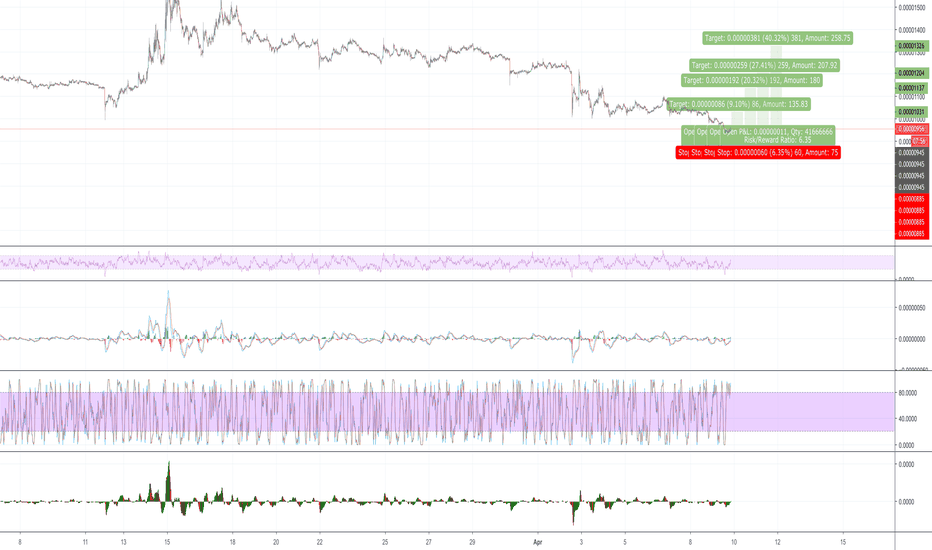Click green price tag 0.00001031
932x550 pixels.
pos(912,112)
